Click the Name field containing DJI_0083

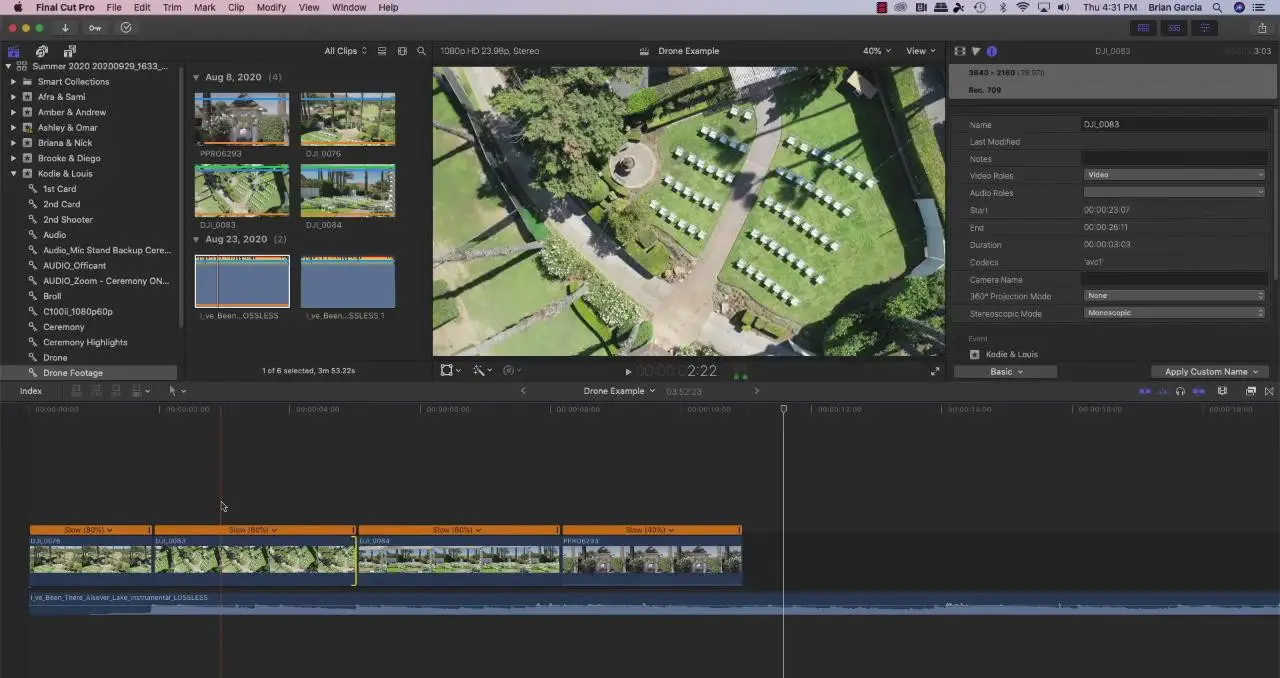[x=1175, y=125]
